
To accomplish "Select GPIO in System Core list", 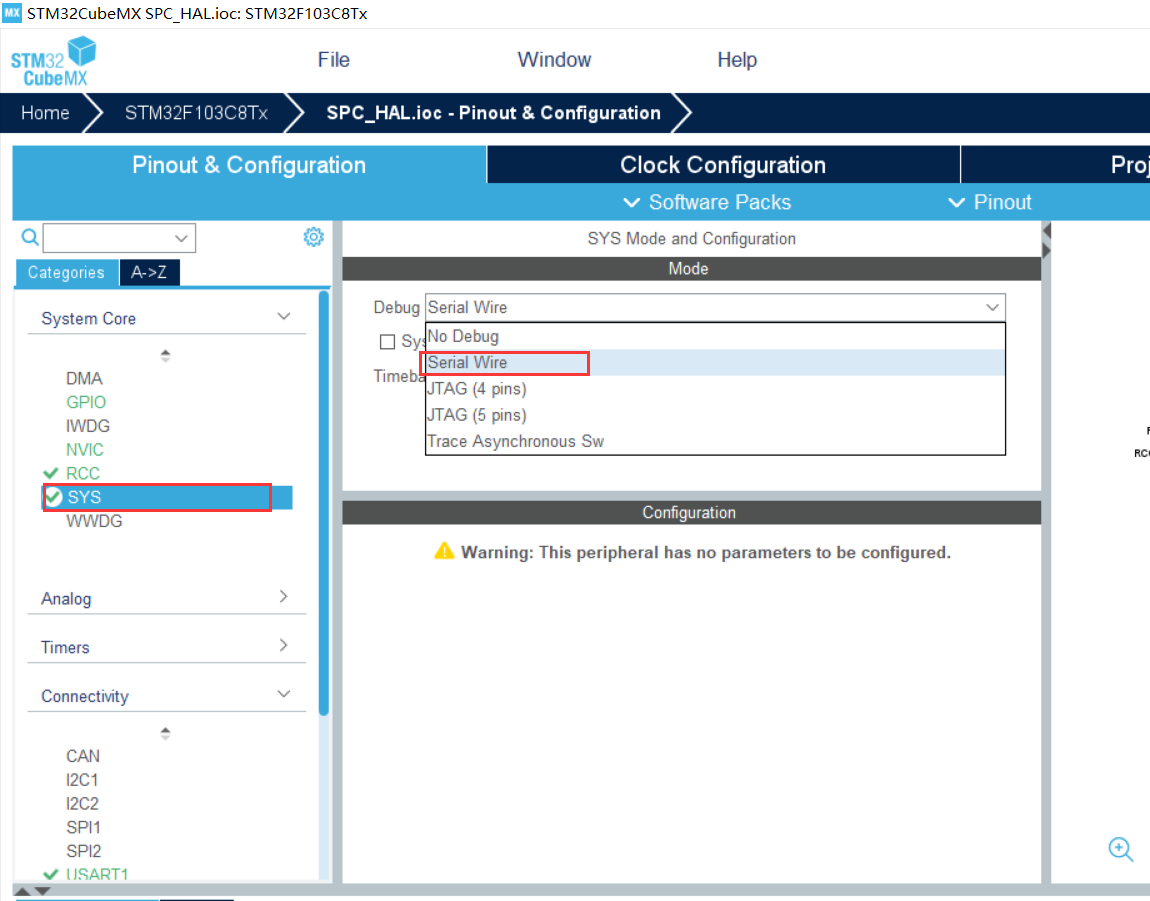I will pyautogui.click(x=86, y=402).
